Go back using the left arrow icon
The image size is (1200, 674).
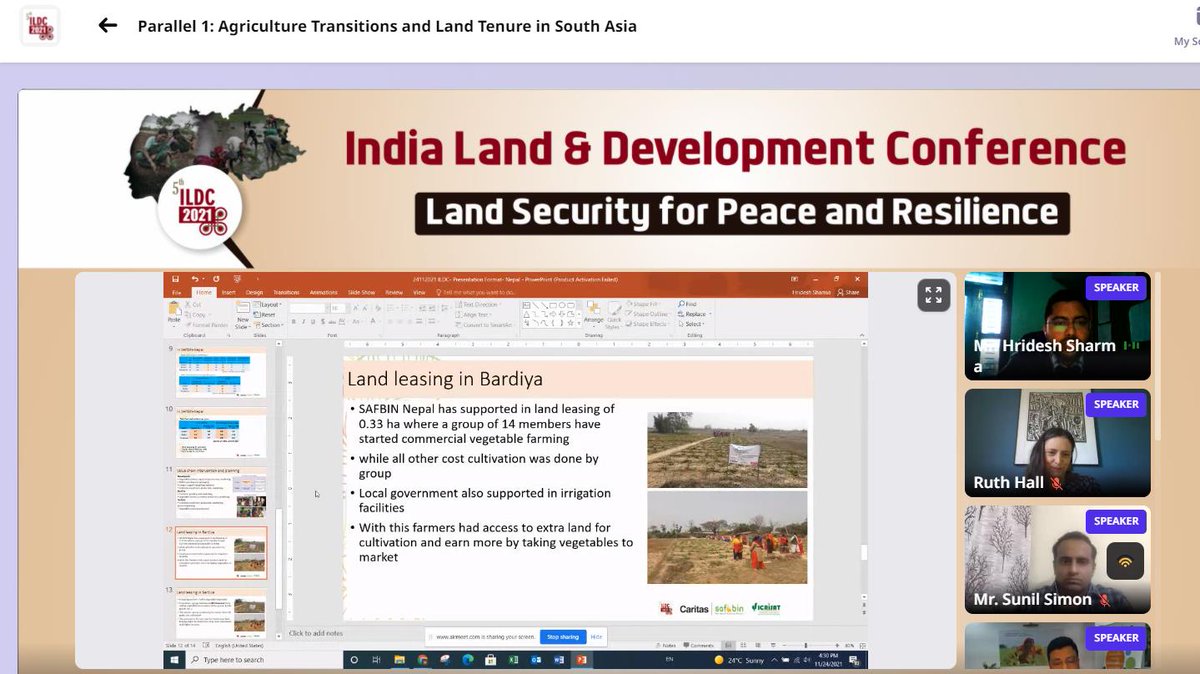pos(108,26)
